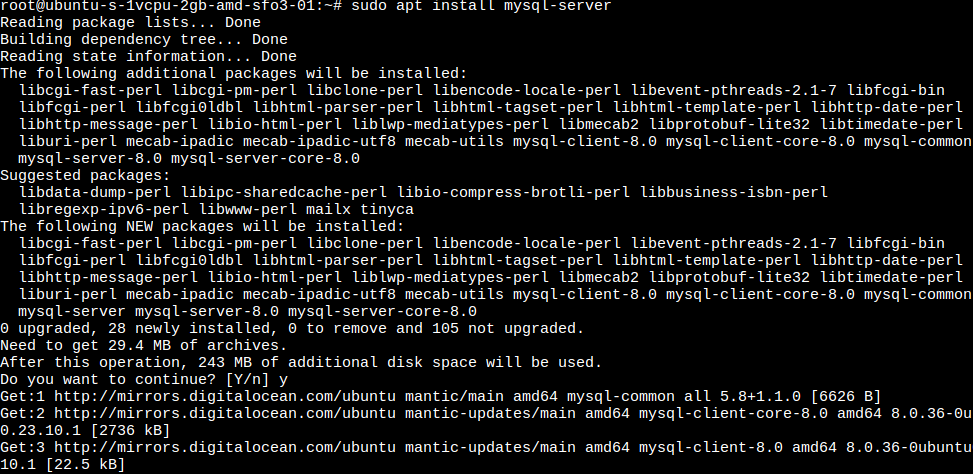Screen dimensions: 973x474
Task: Click 'Reading state information... Done' text
Action: pyautogui.click(x=148, y=57)
